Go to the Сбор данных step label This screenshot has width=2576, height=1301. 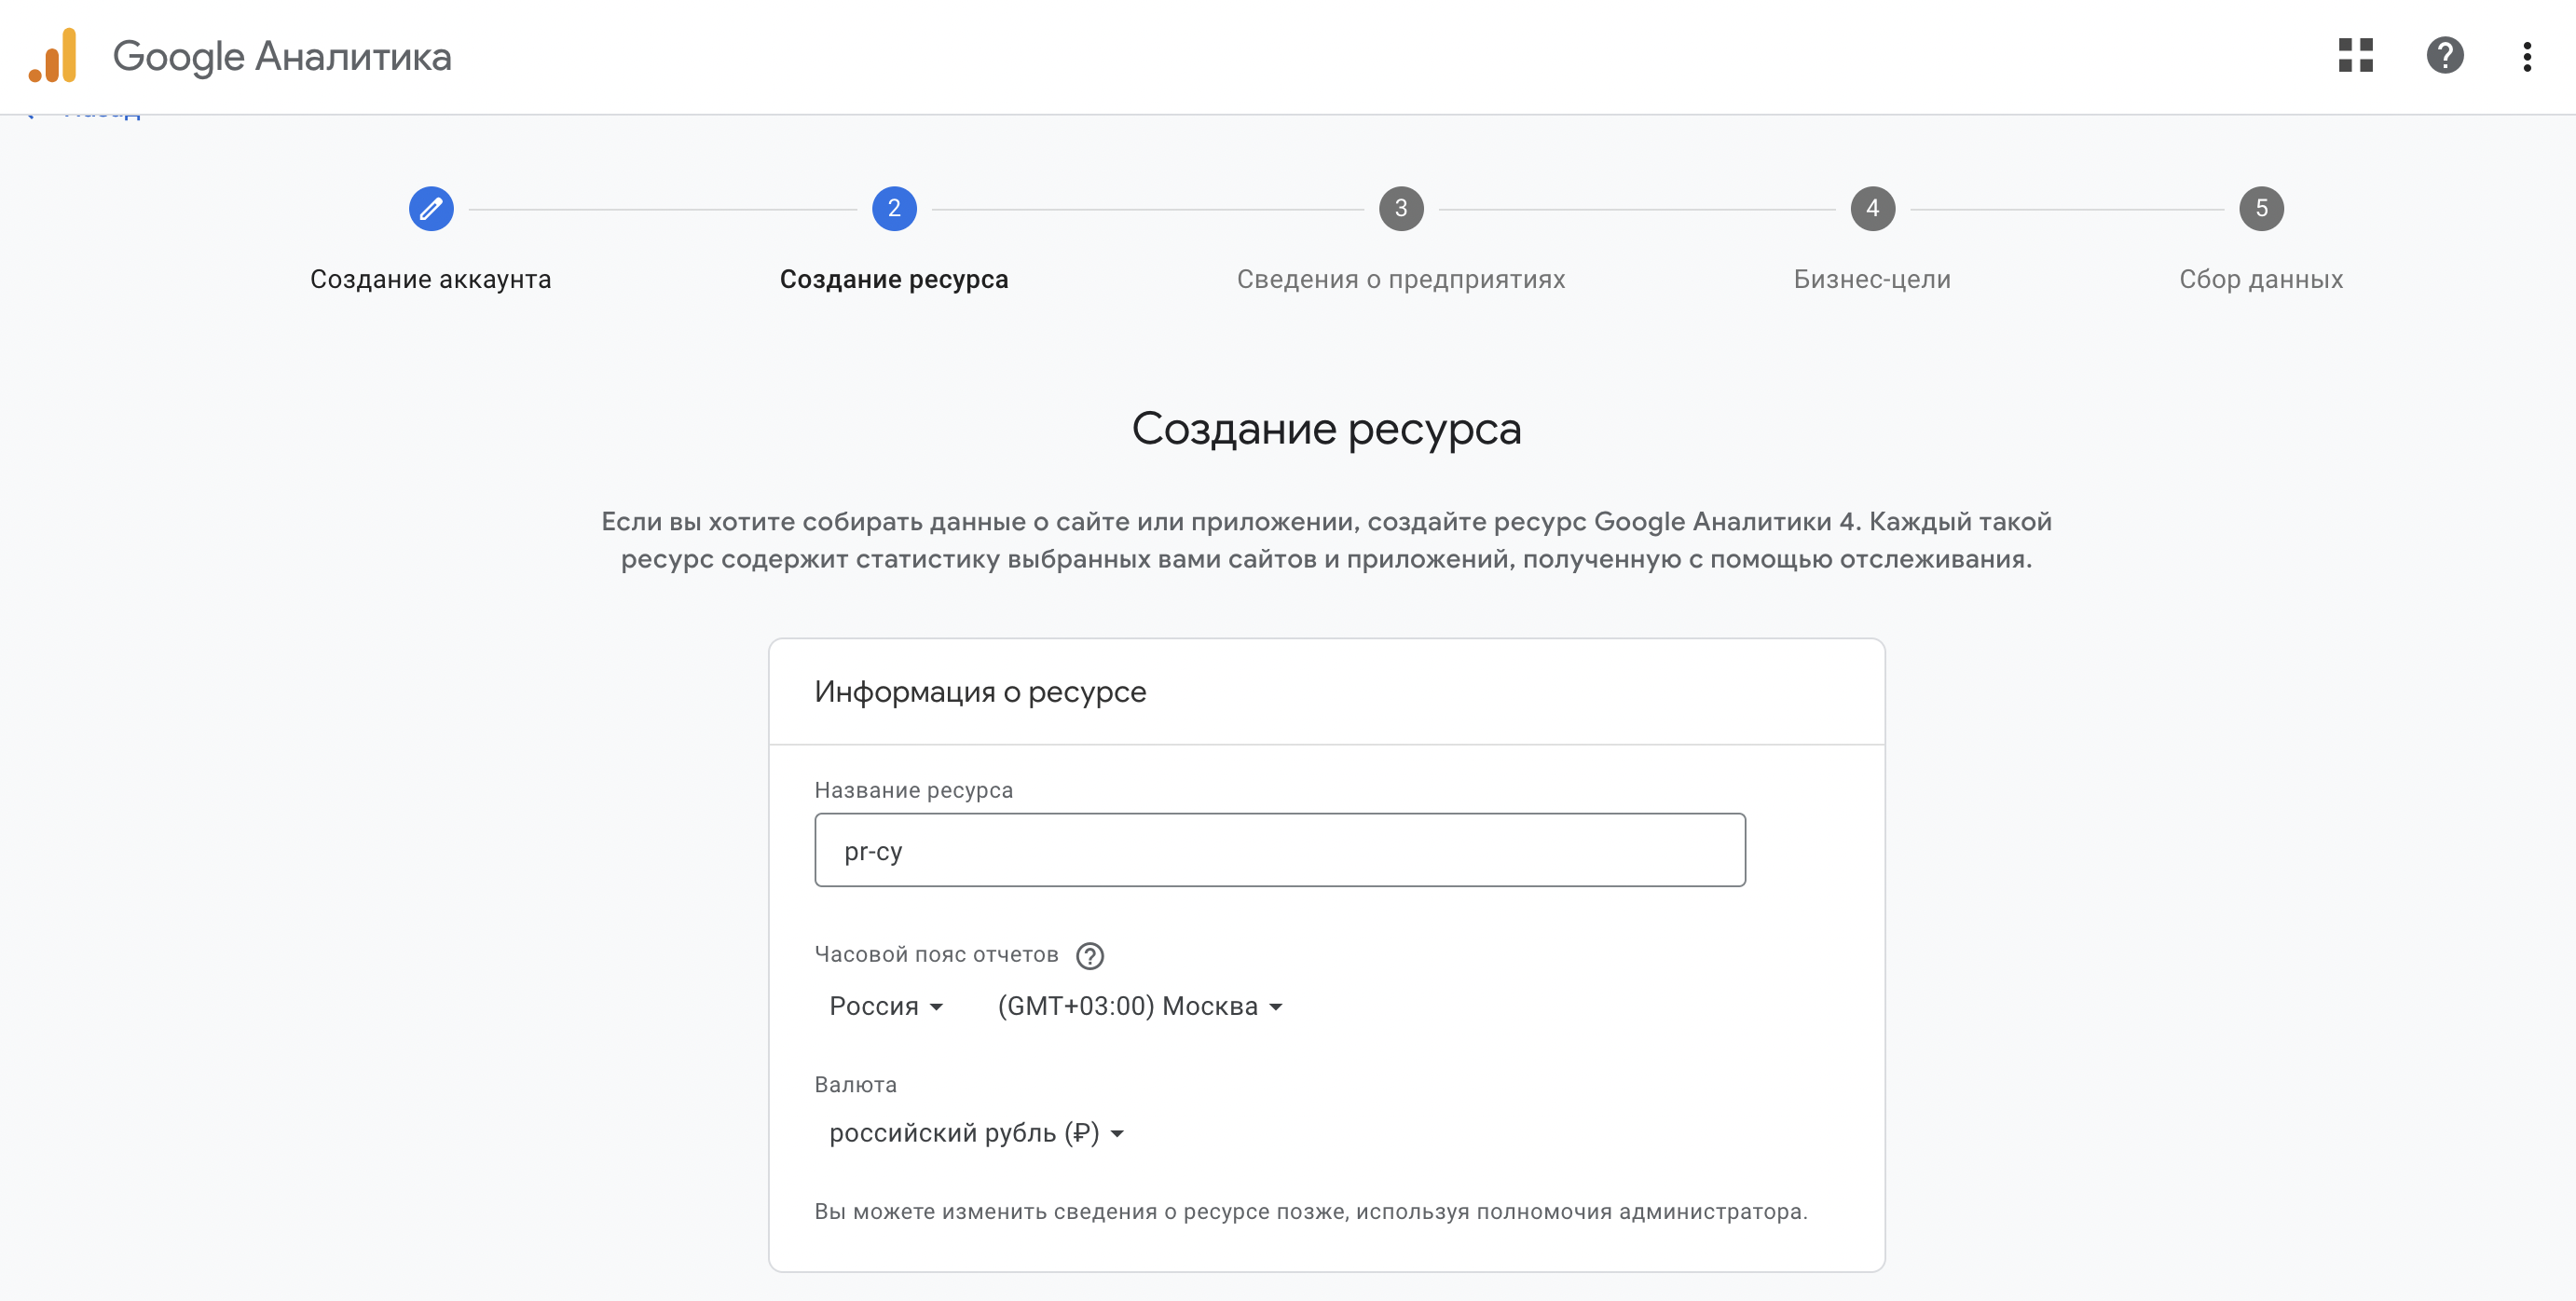(x=2261, y=279)
